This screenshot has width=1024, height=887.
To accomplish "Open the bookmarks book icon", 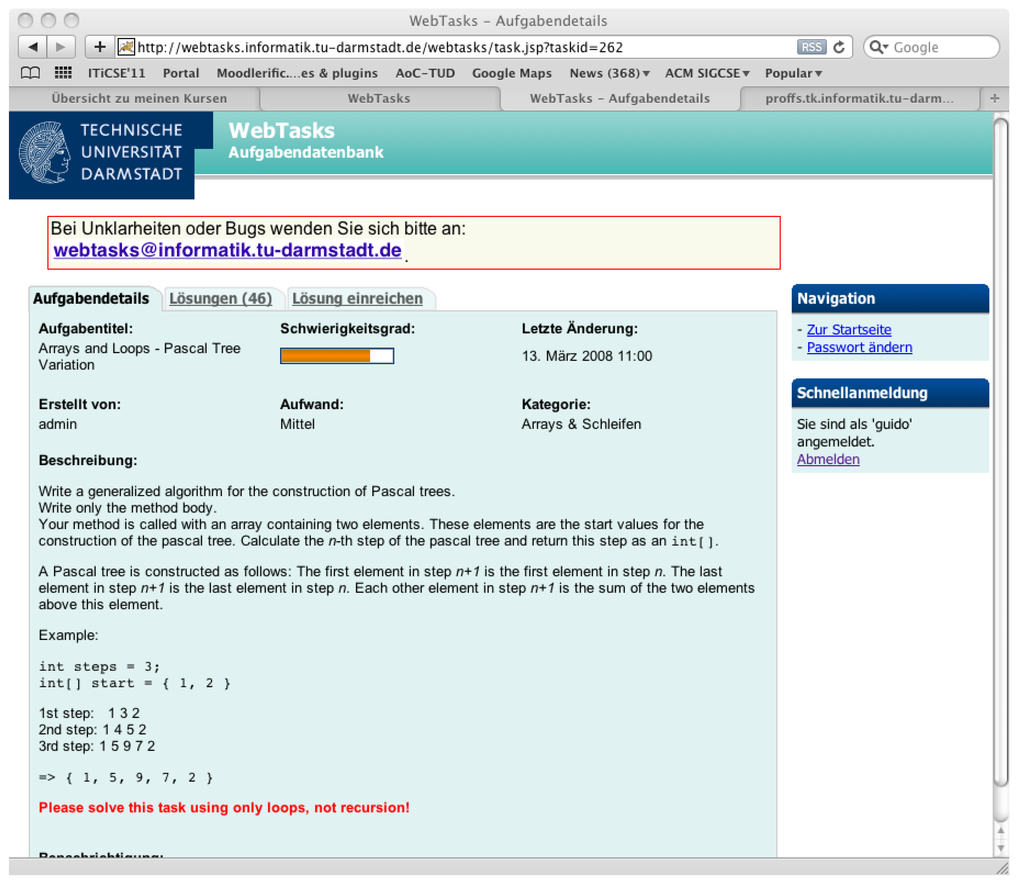I will pyautogui.click(x=31, y=73).
